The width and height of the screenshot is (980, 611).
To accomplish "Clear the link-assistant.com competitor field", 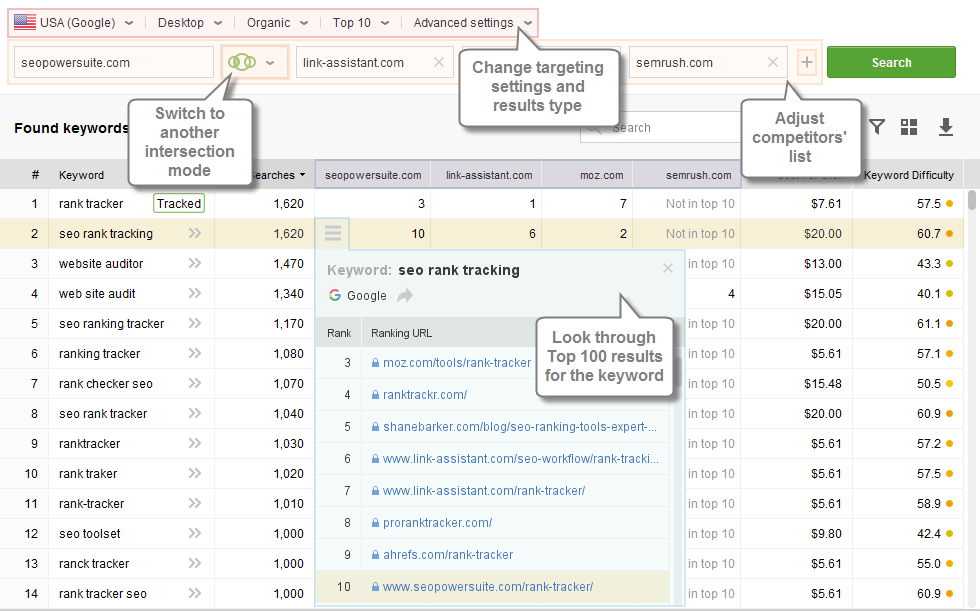I will click(439, 62).
